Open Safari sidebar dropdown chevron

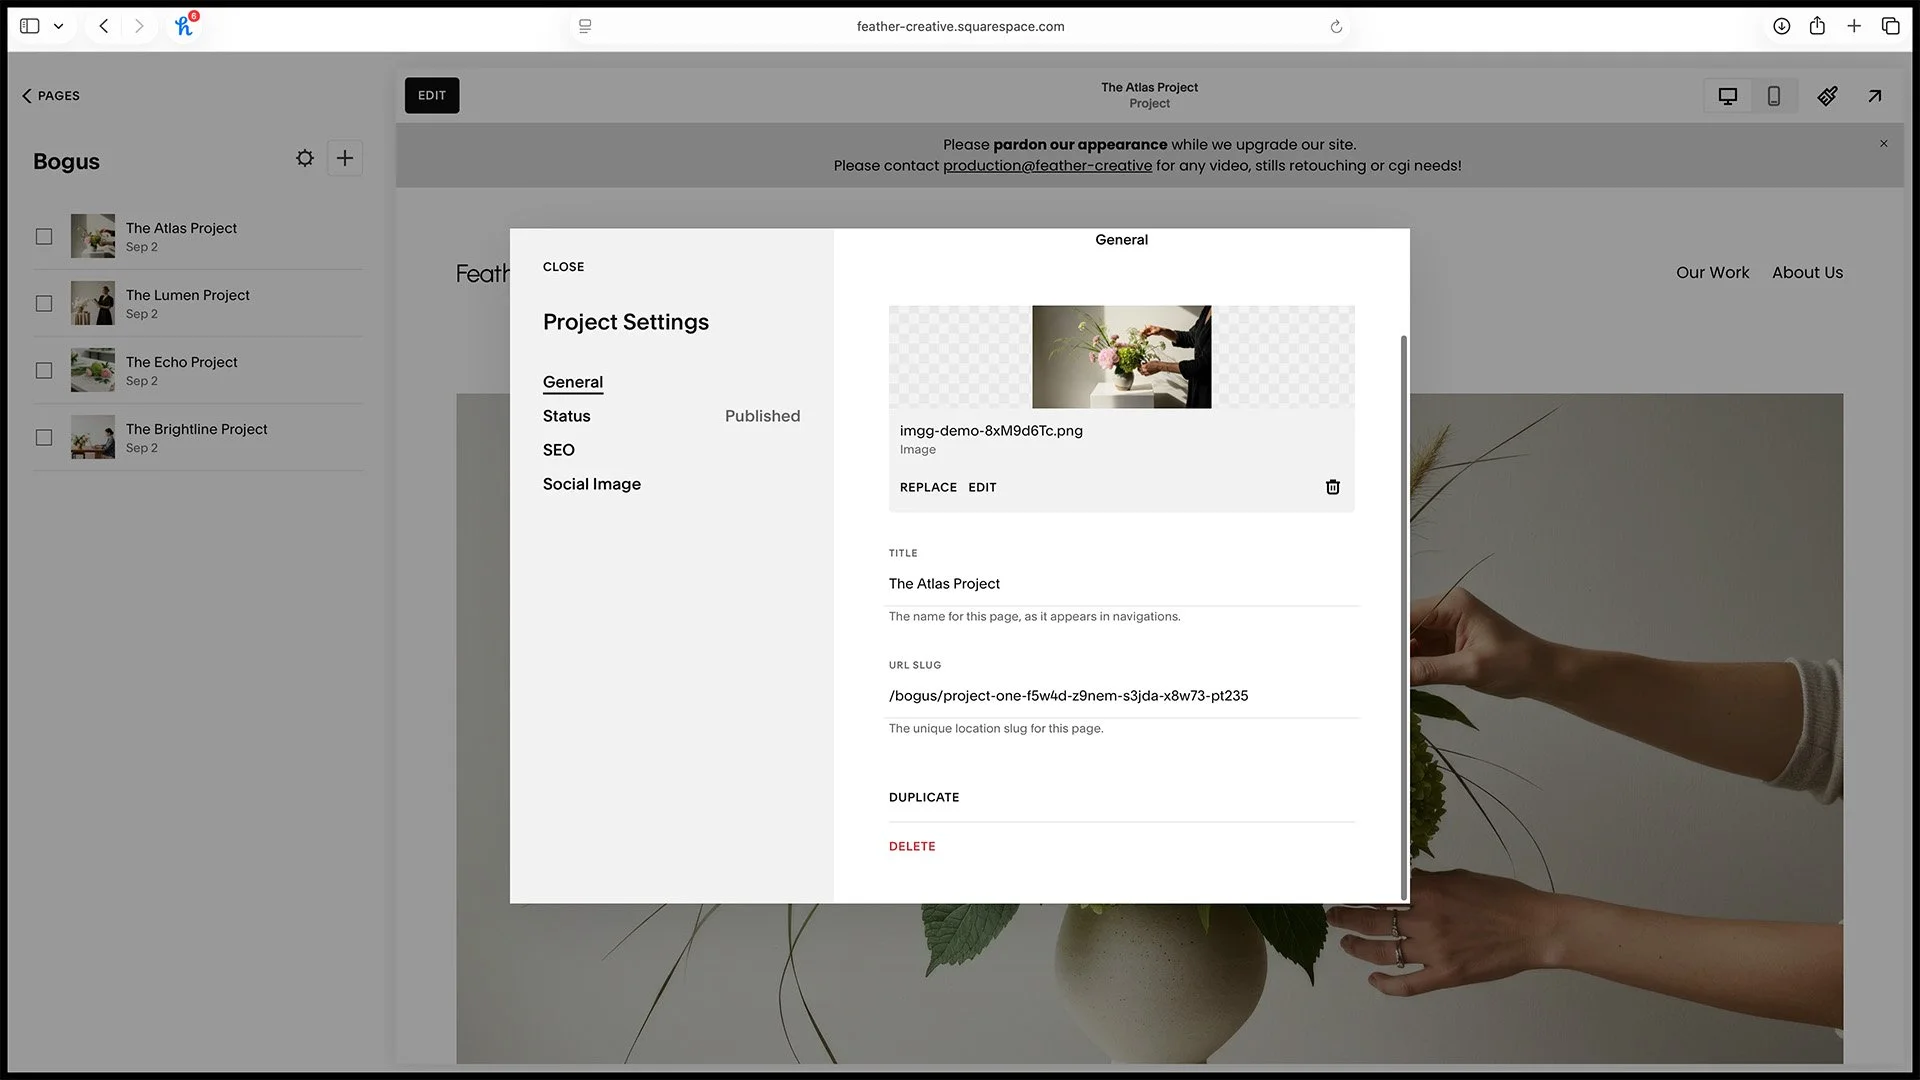pyautogui.click(x=59, y=27)
